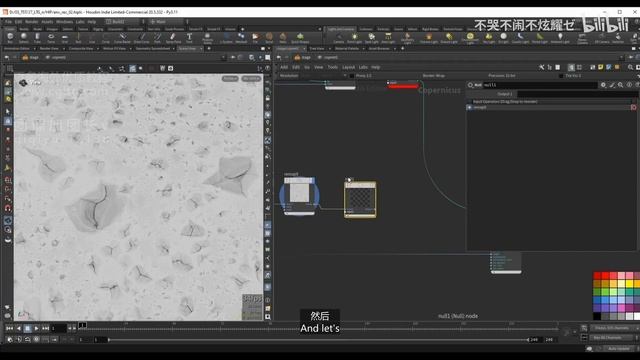
Task: Add an Ambient Light from the shelf
Action: point(560,38)
